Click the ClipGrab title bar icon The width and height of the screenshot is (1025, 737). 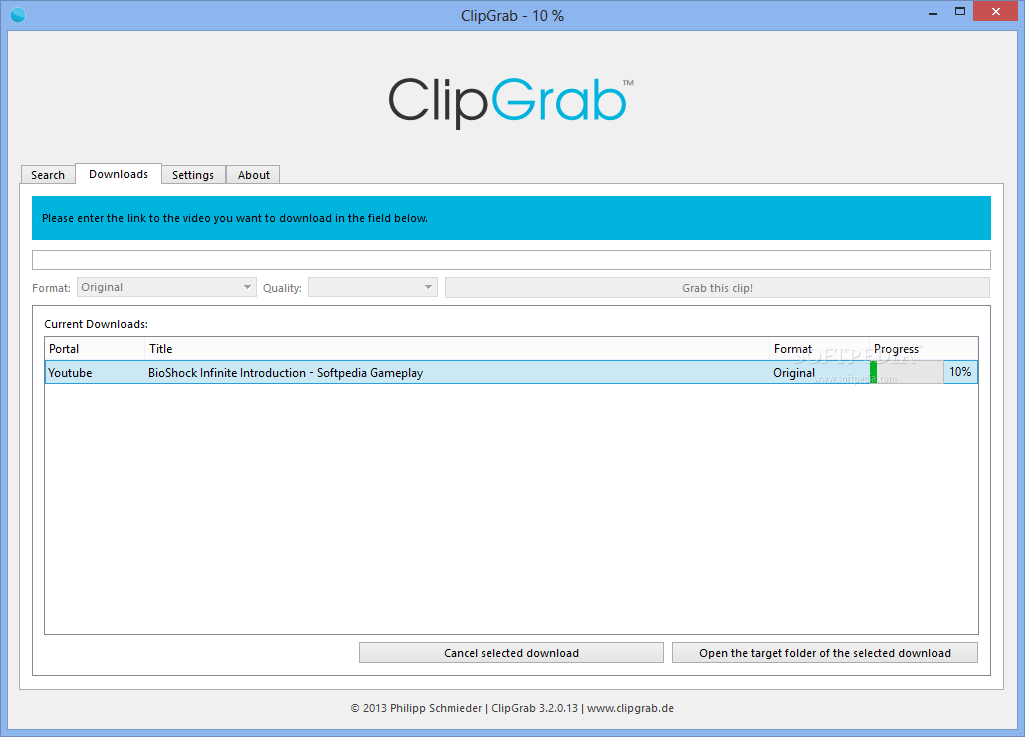click(18, 14)
